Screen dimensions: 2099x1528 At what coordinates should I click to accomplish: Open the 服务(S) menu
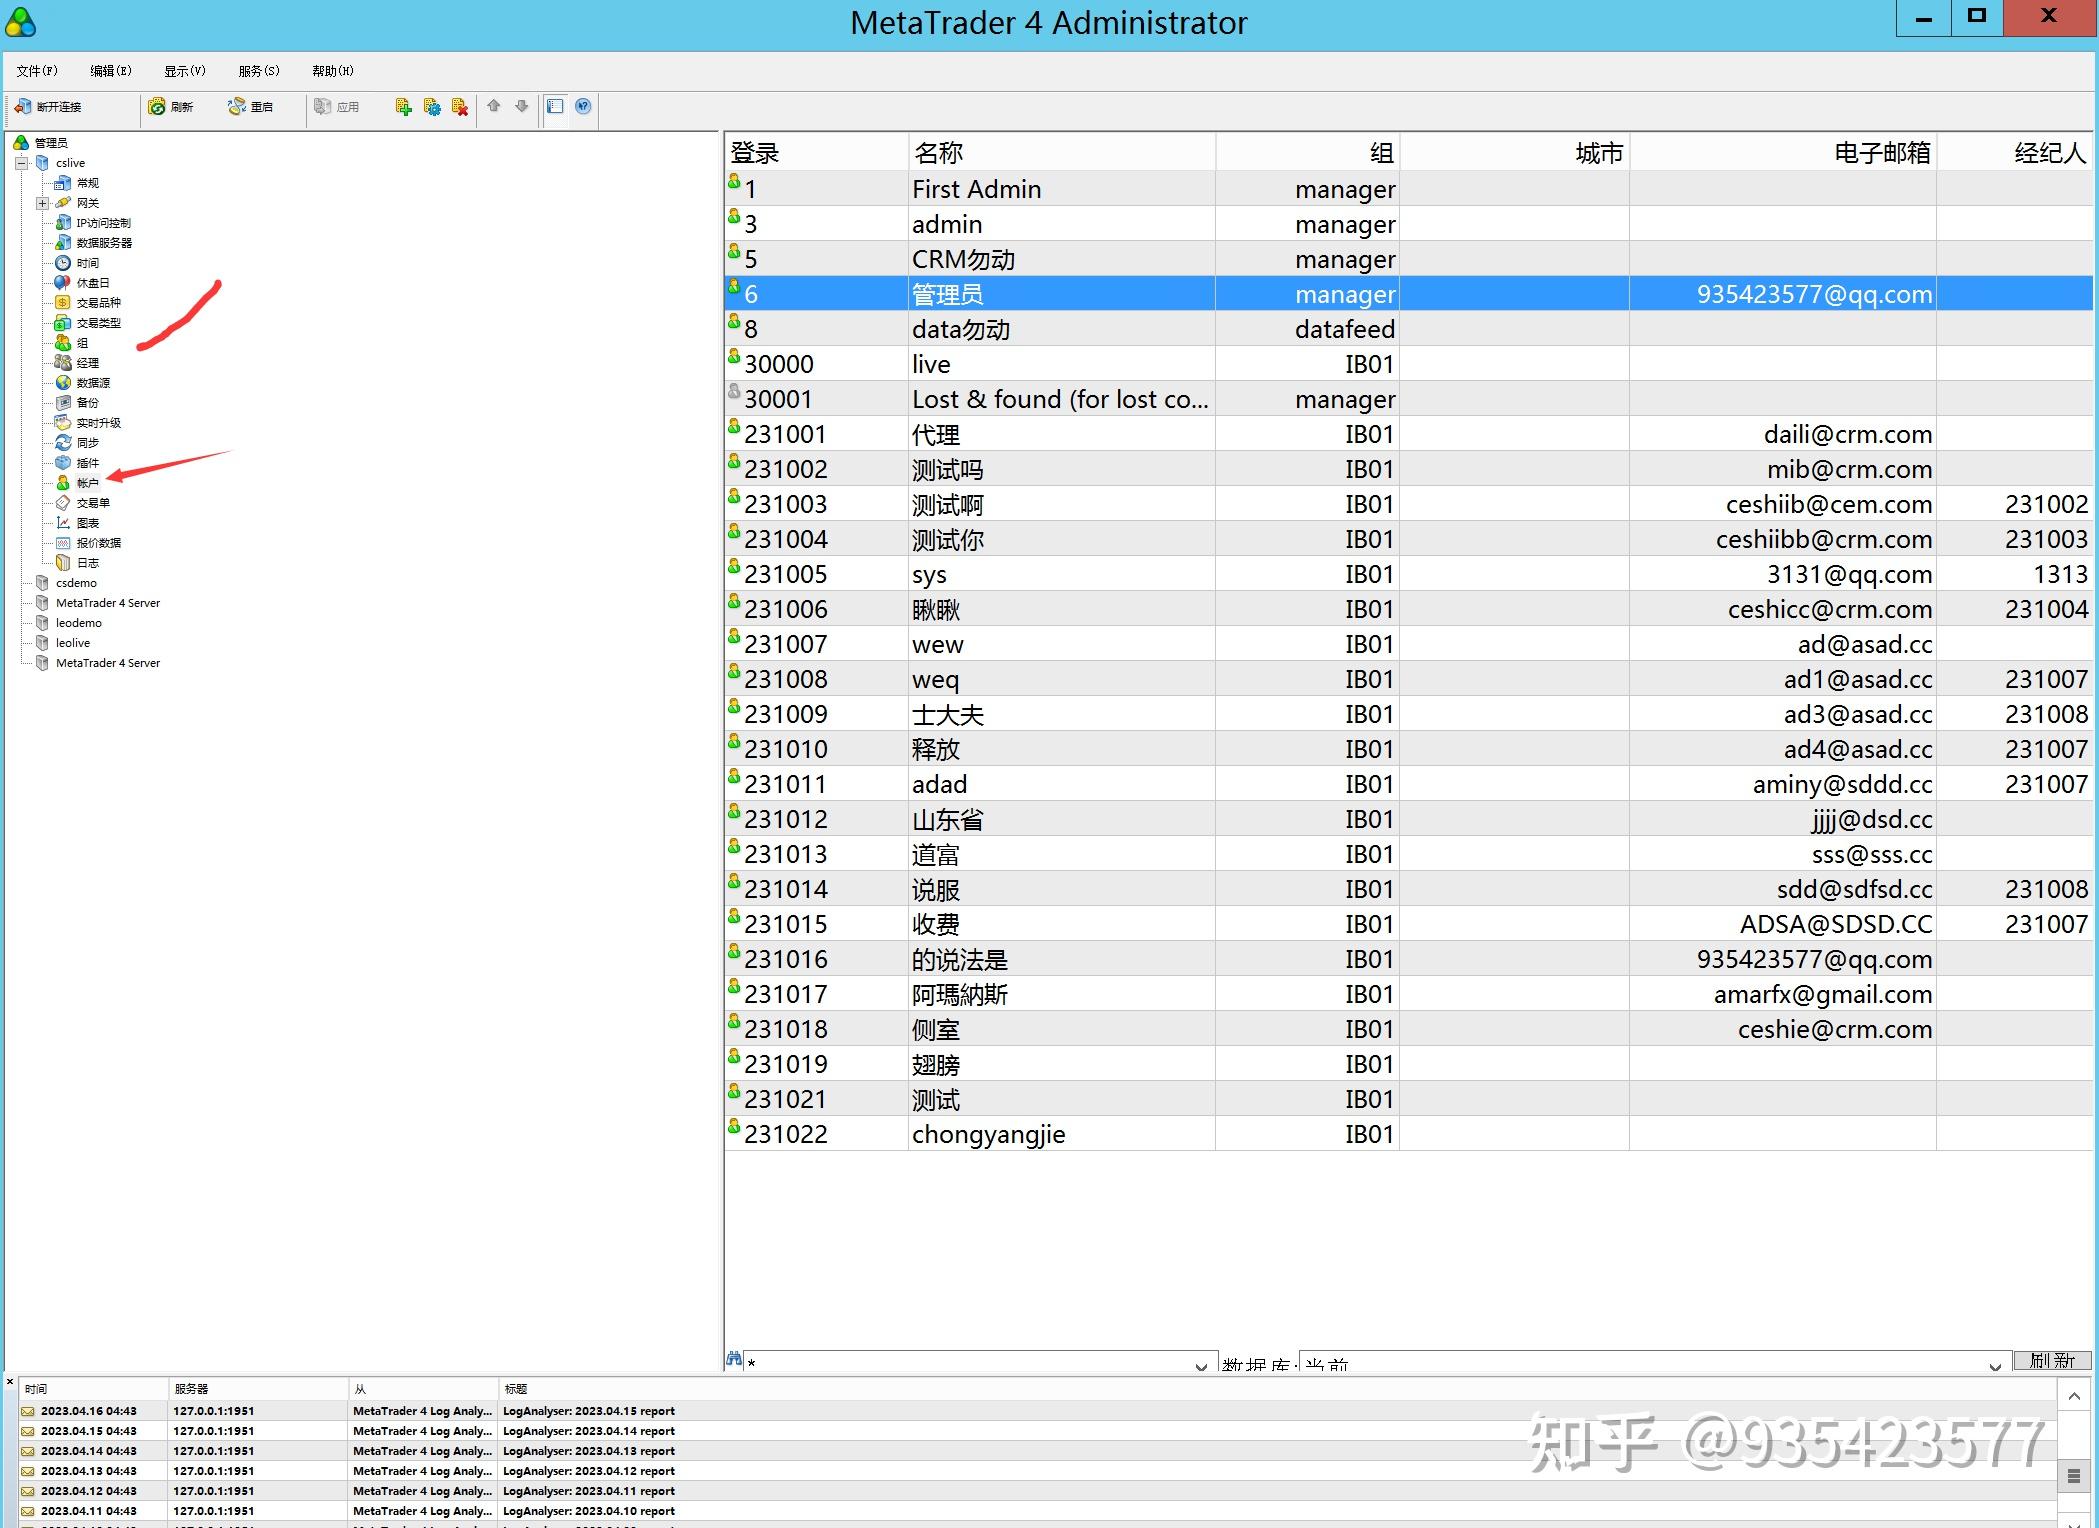[258, 71]
